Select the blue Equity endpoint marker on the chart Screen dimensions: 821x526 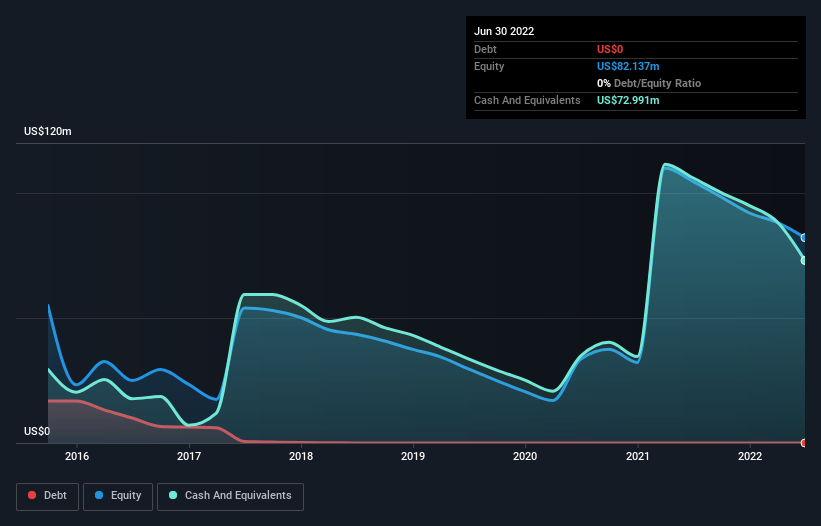pos(805,238)
